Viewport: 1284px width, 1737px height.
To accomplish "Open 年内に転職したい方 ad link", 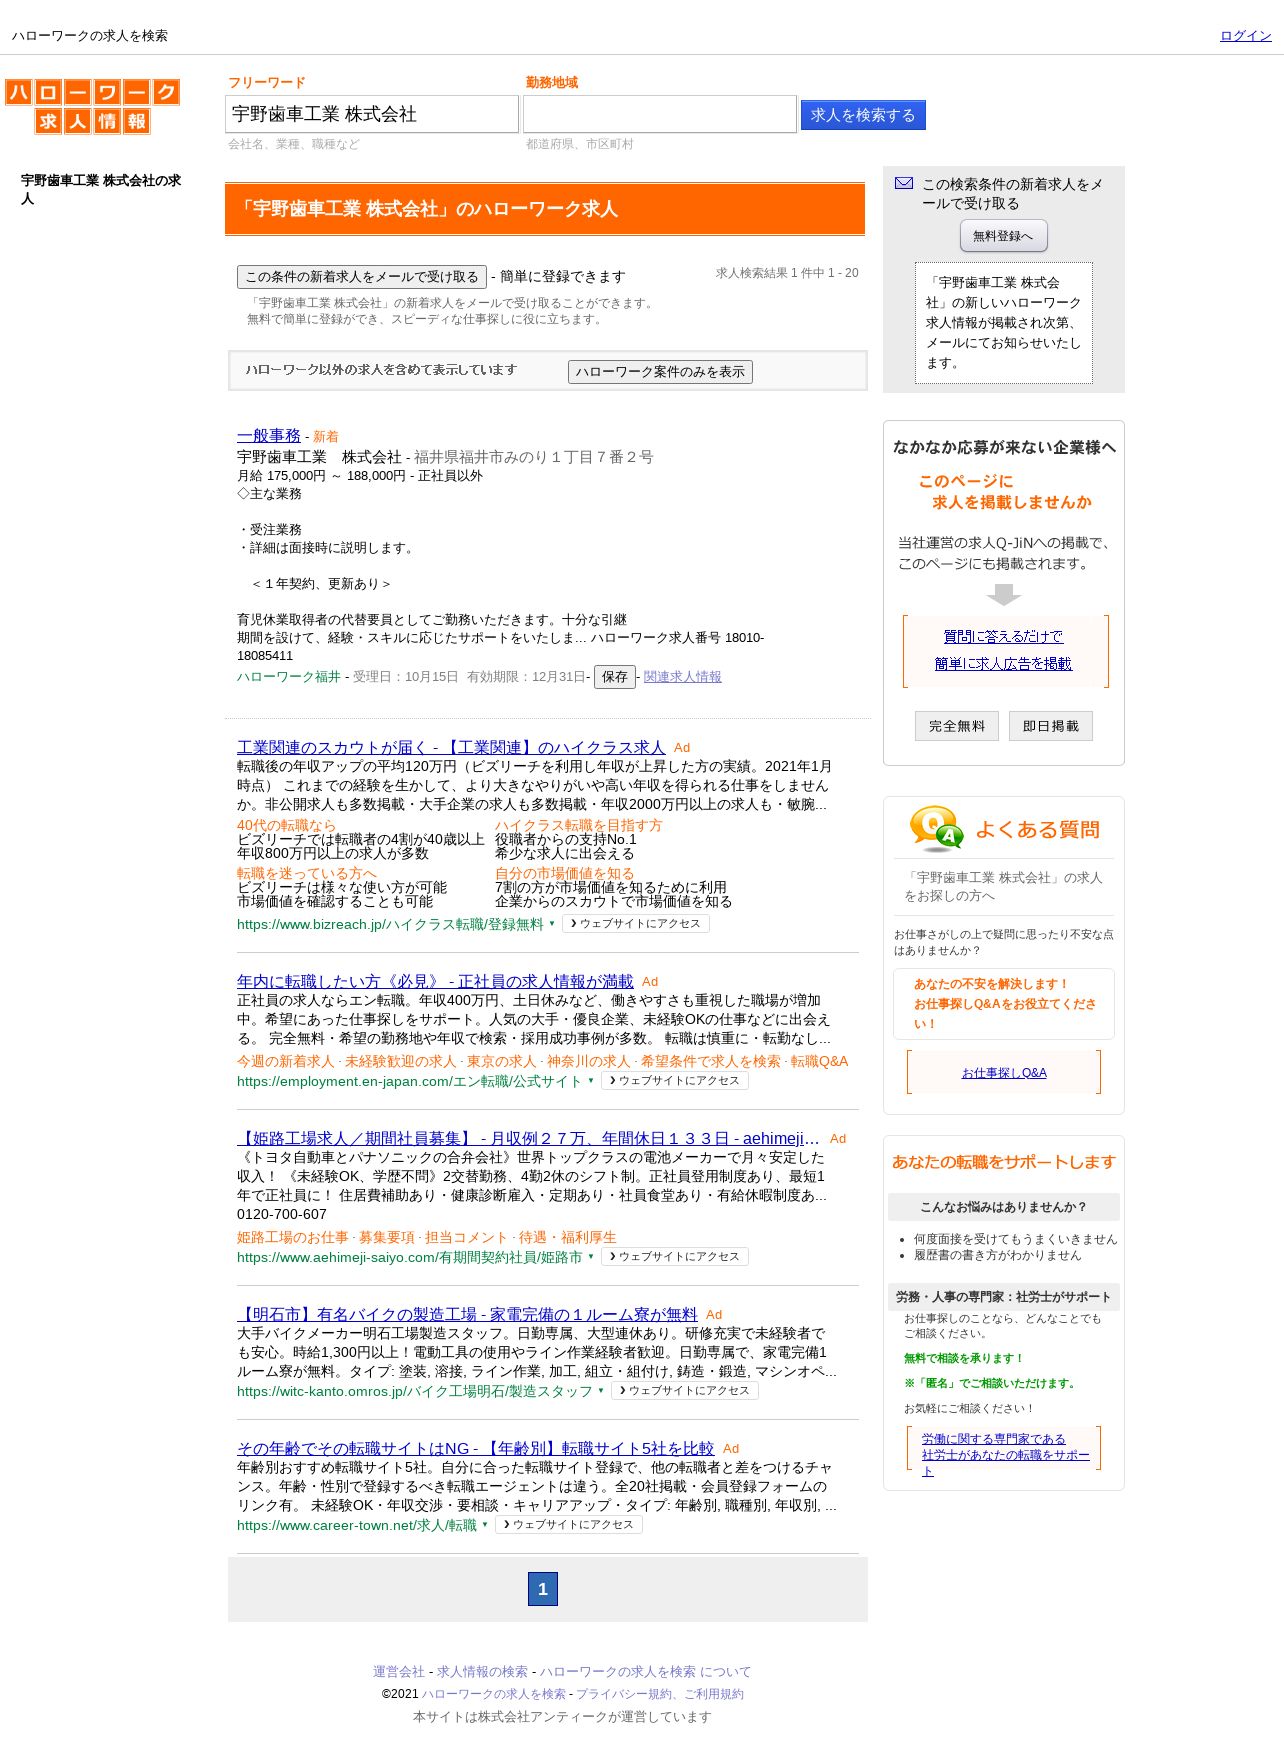I will click(435, 981).
